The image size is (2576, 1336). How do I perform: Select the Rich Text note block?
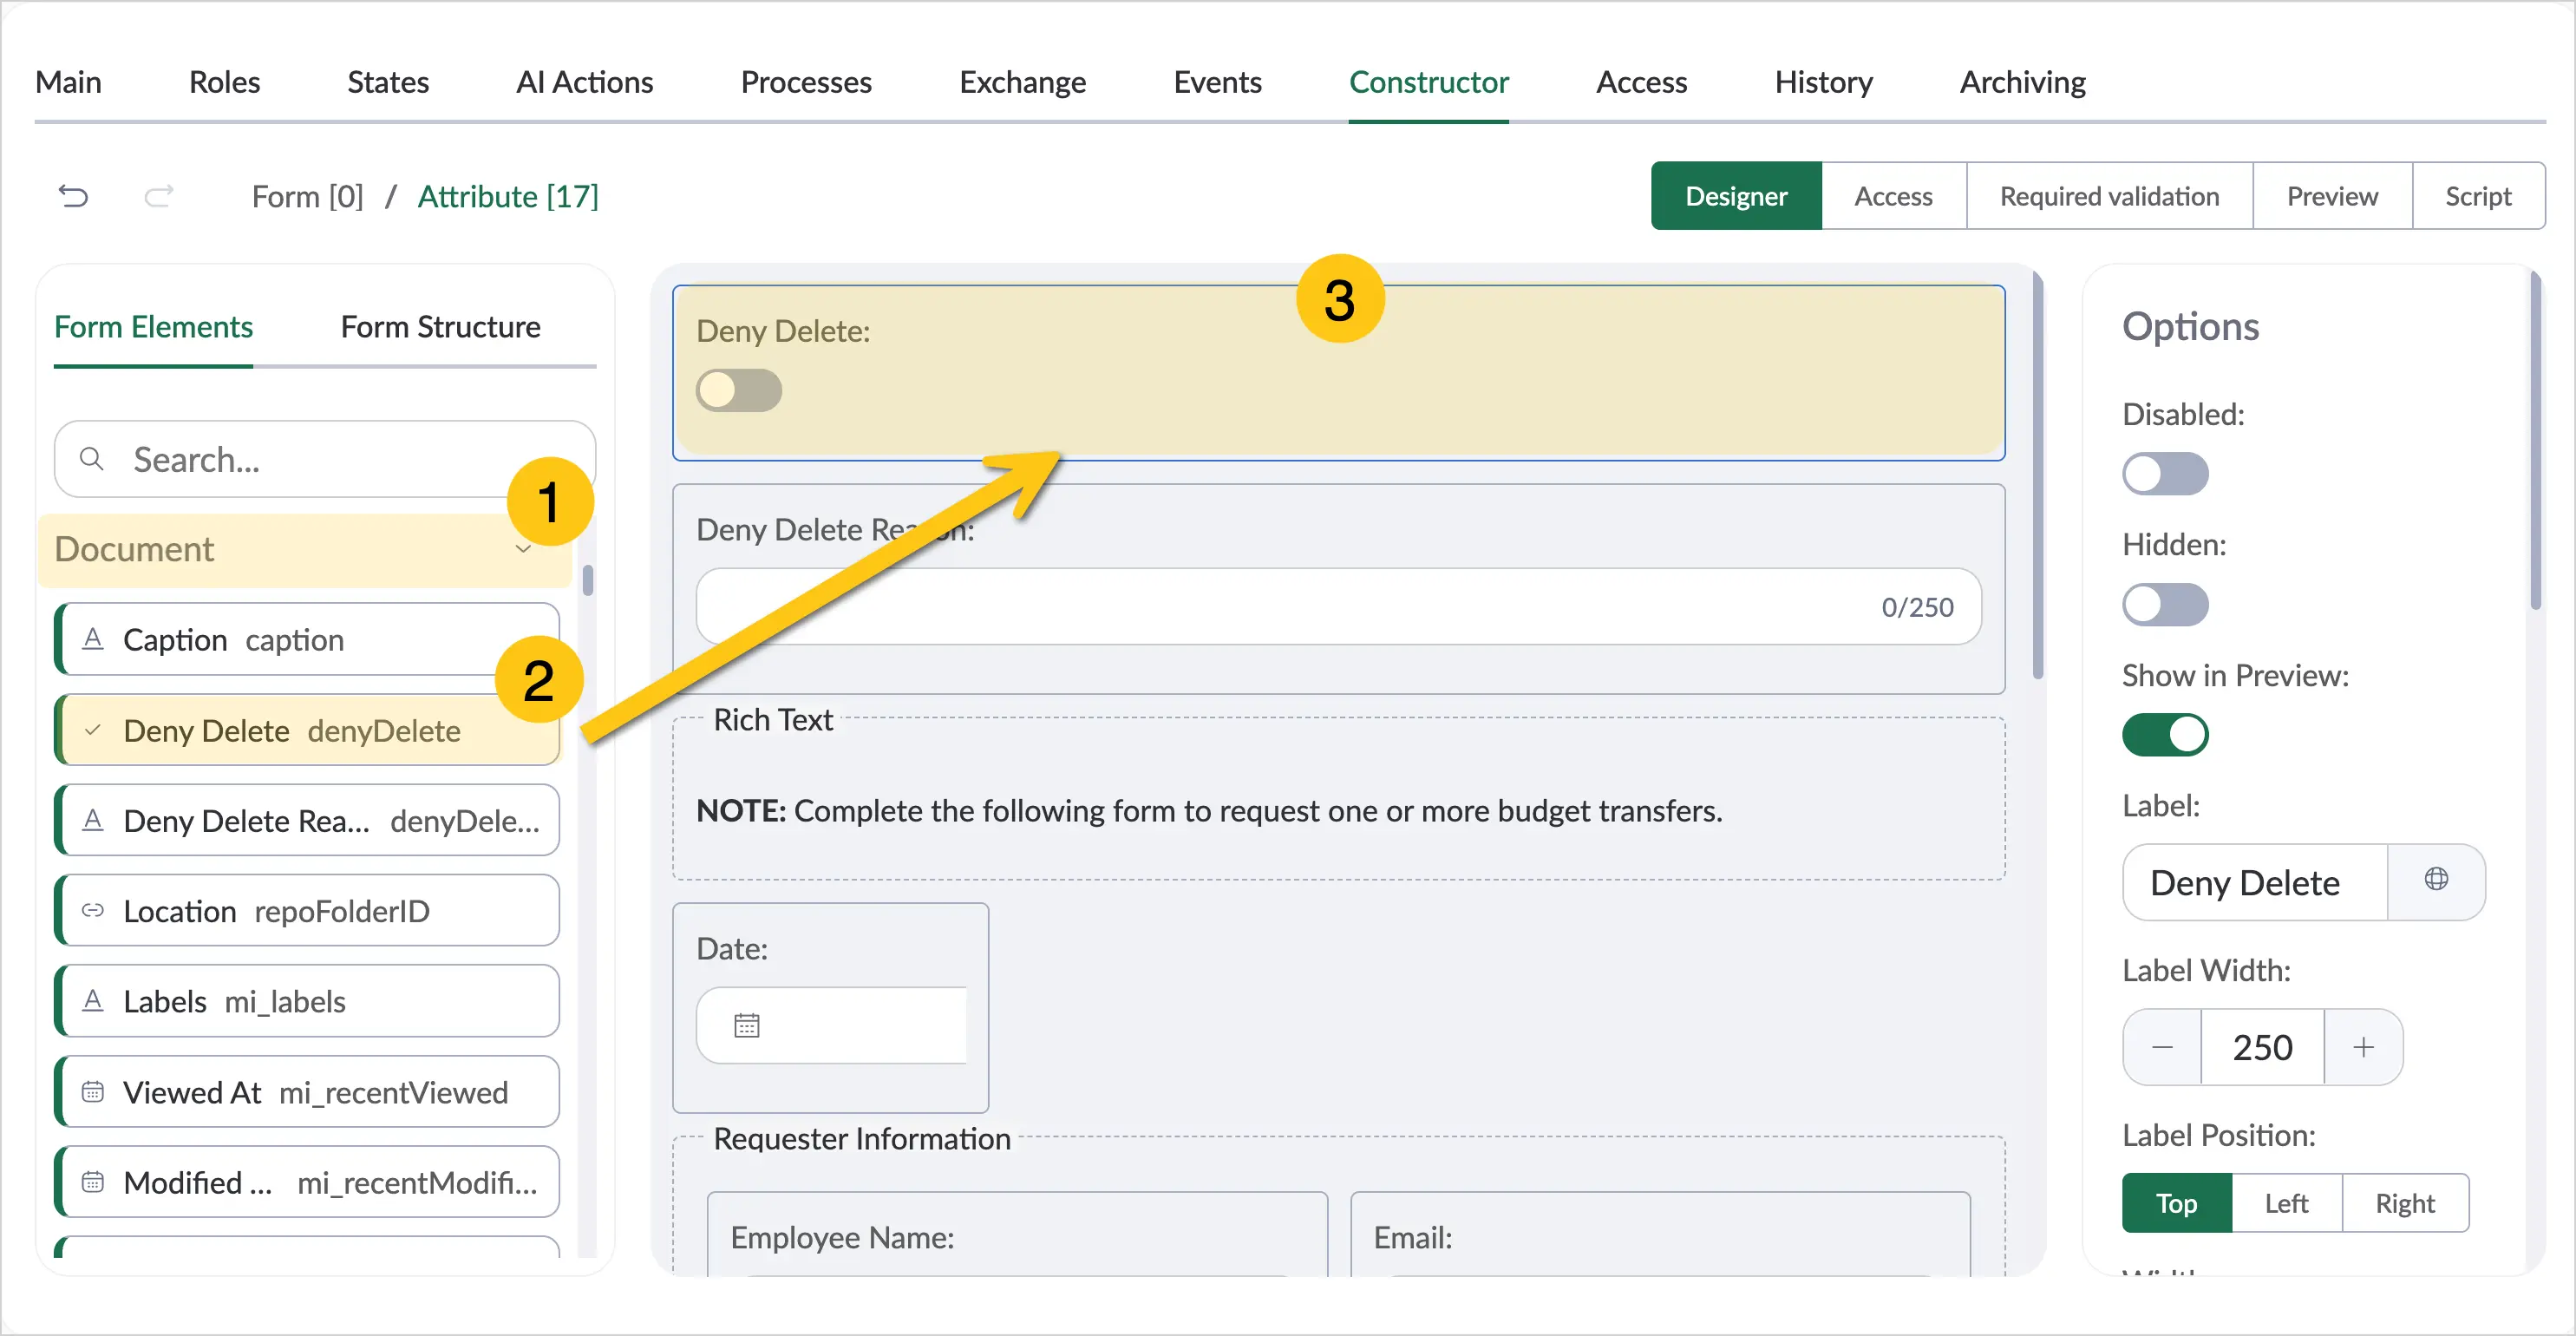click(1338, 798)
